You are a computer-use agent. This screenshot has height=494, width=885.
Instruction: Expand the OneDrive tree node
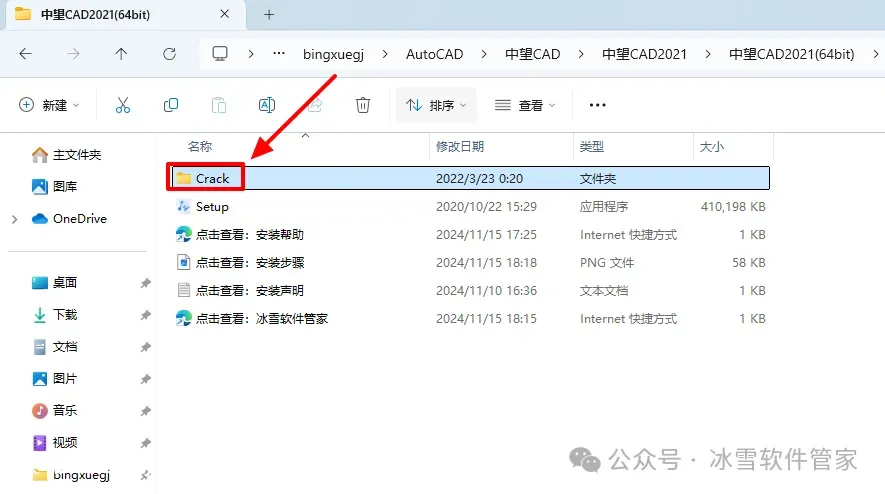(x=15, y=219)
